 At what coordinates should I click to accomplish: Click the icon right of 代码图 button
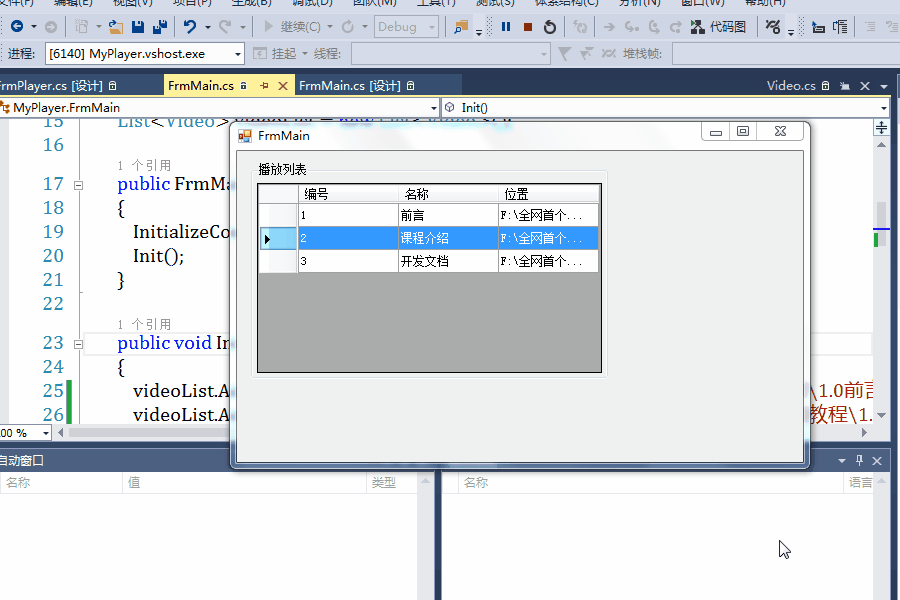[x=773, y=26]
